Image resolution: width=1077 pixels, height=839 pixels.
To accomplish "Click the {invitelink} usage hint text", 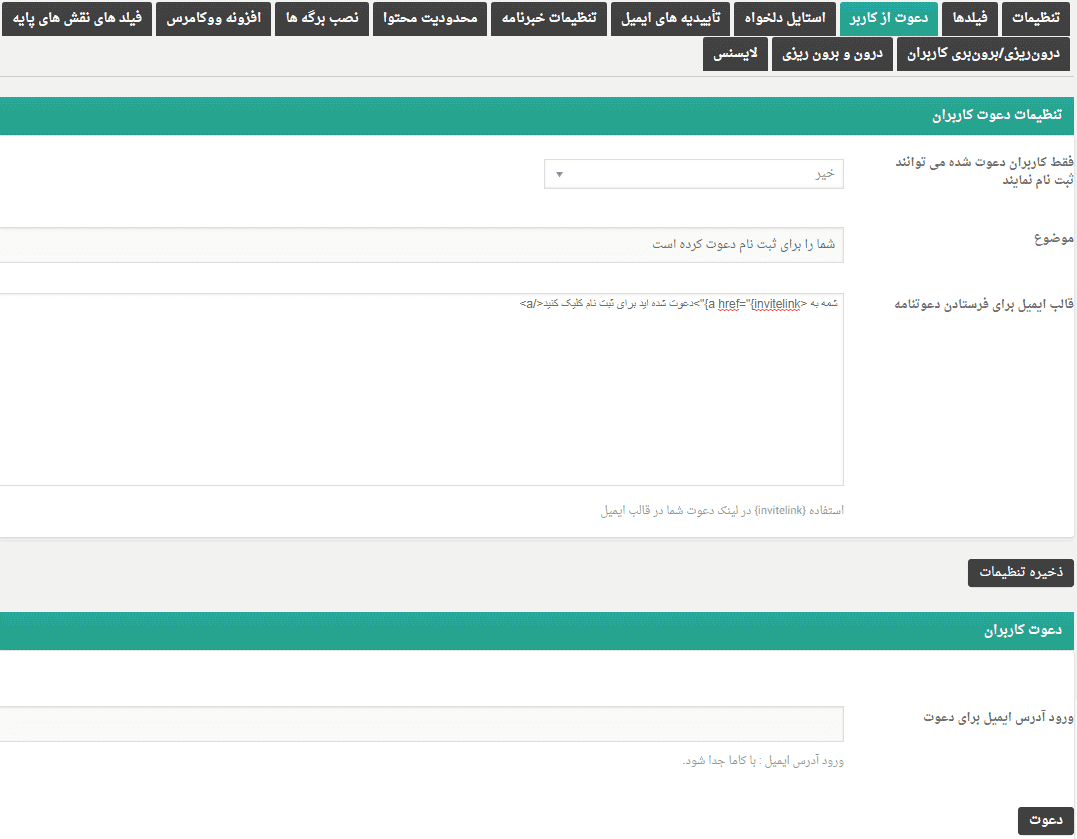I will point(722,511).
